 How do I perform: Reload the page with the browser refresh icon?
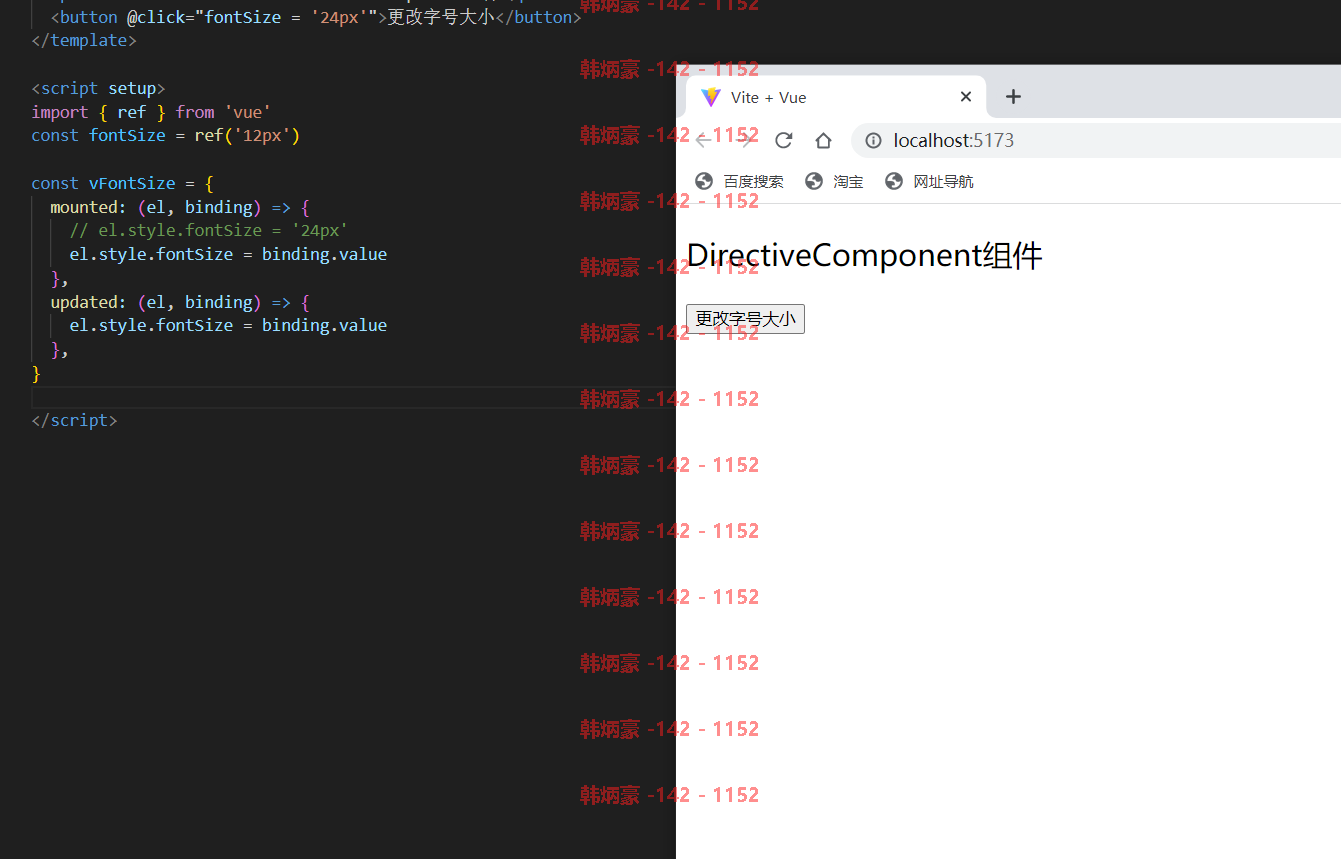pos(784,140)
